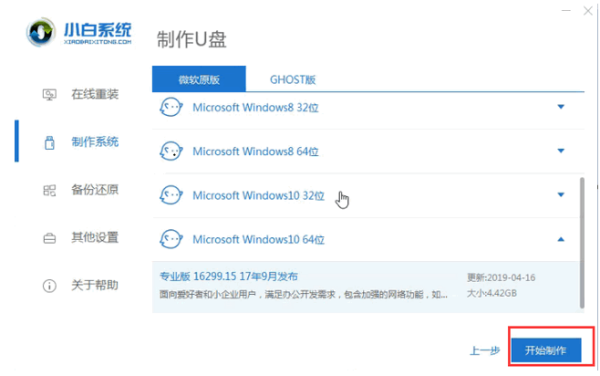Click the system list vertical scrollbar

pyautogui.click(x=582, y=243)
